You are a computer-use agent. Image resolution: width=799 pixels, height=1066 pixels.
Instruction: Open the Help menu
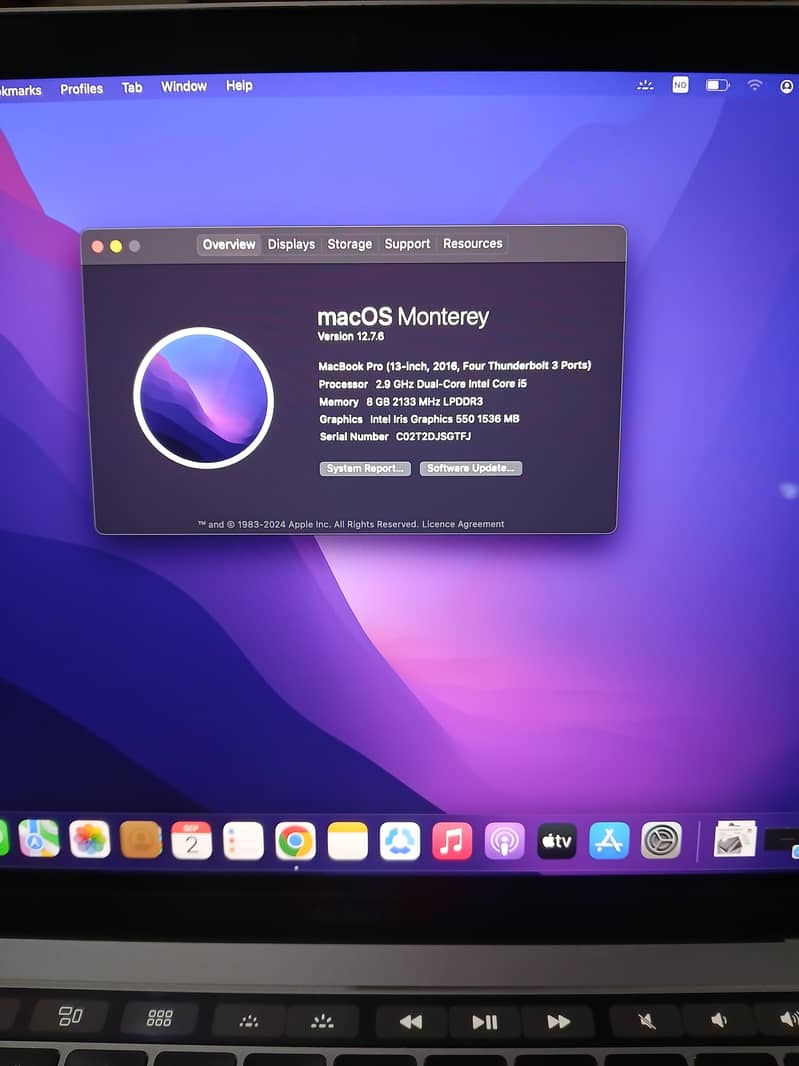click(239, 86)
